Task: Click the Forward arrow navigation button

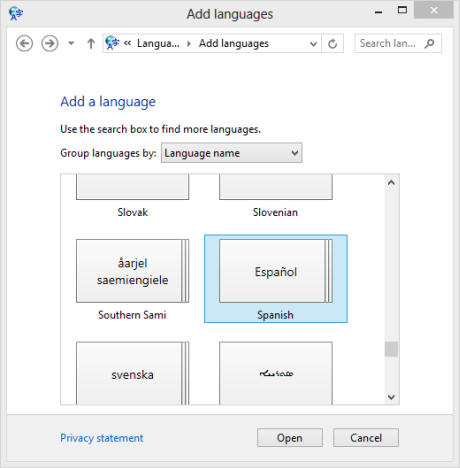Action: [50, 44]
